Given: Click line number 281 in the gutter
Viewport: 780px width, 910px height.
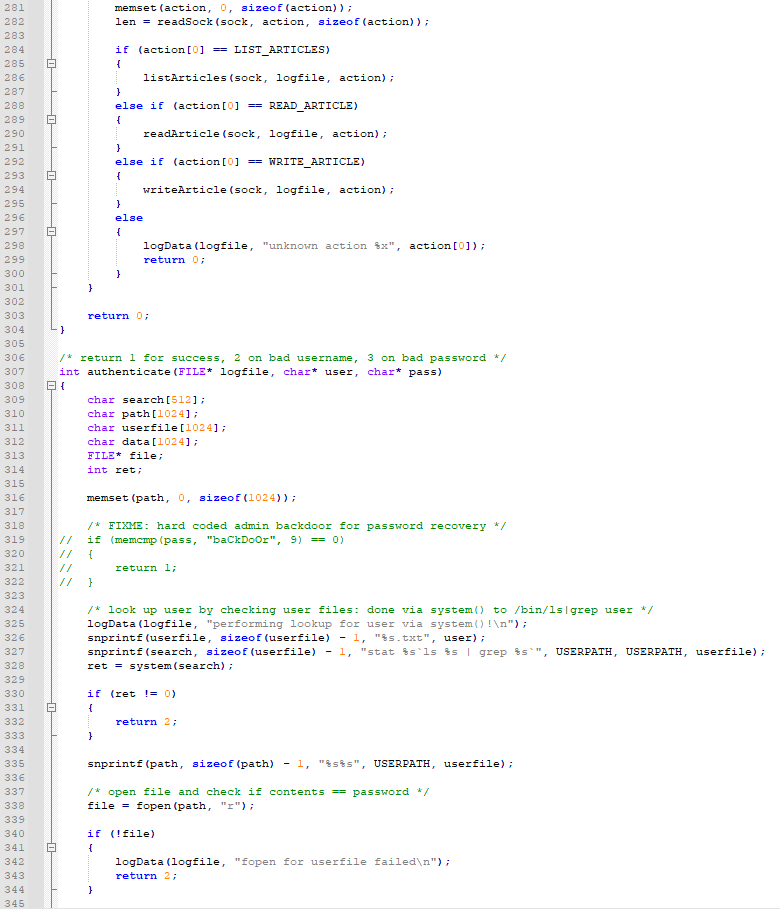Looking at the screenshot, I should (x=15, y=8).
